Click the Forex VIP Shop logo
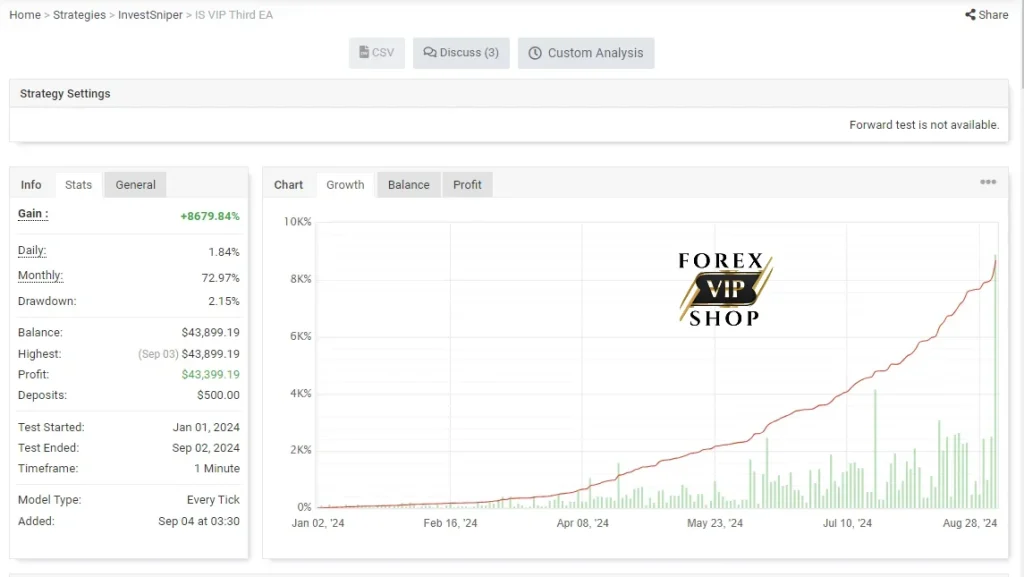This screenshot has width=1024, height=577. pos(725,289)
